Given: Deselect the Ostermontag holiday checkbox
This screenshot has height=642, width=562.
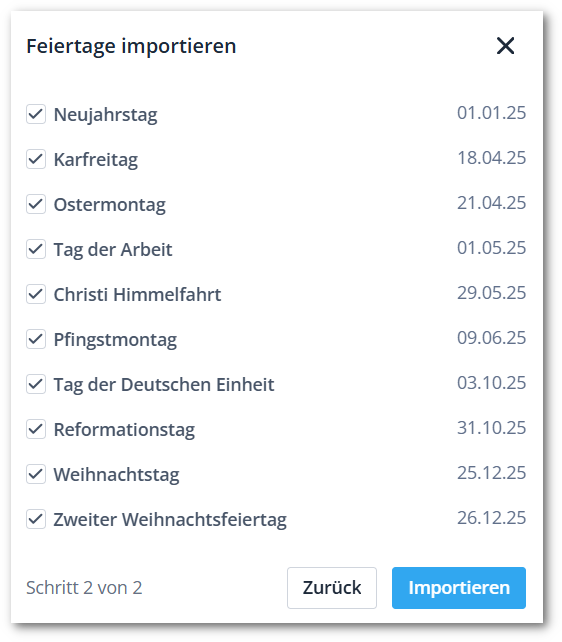Looking at the screenshot, I should point(36,204).
